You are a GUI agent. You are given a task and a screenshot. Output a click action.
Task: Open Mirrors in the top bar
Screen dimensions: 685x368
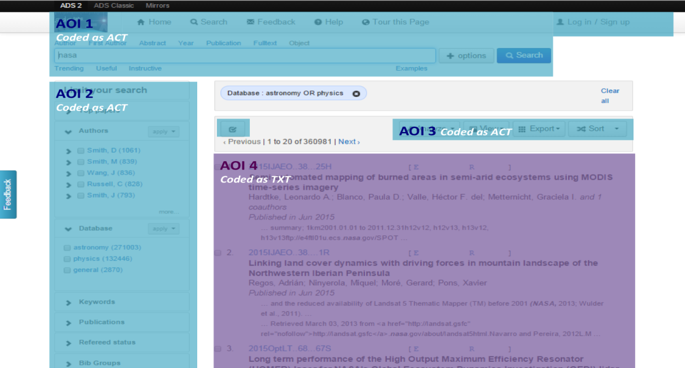tap(157, 6)
